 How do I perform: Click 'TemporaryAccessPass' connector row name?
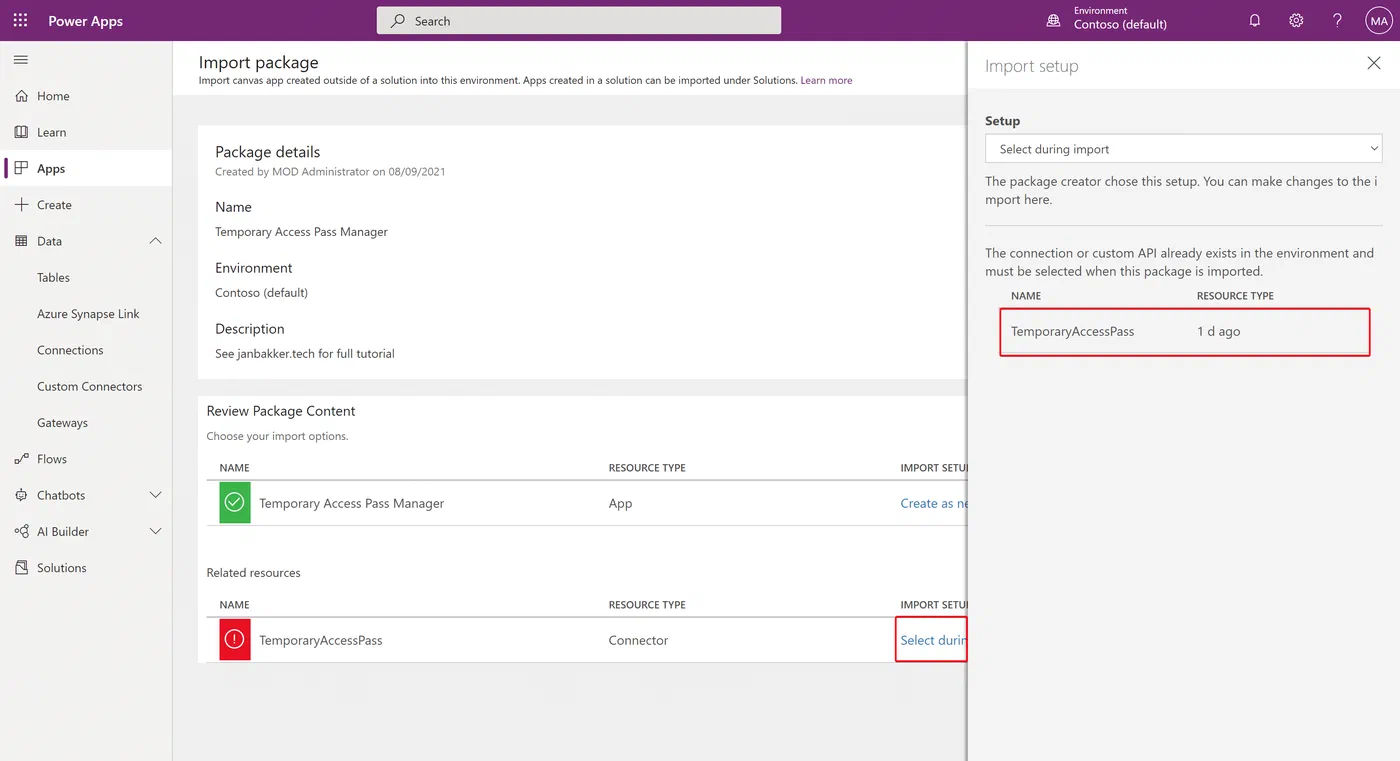(x=320, y=640)
